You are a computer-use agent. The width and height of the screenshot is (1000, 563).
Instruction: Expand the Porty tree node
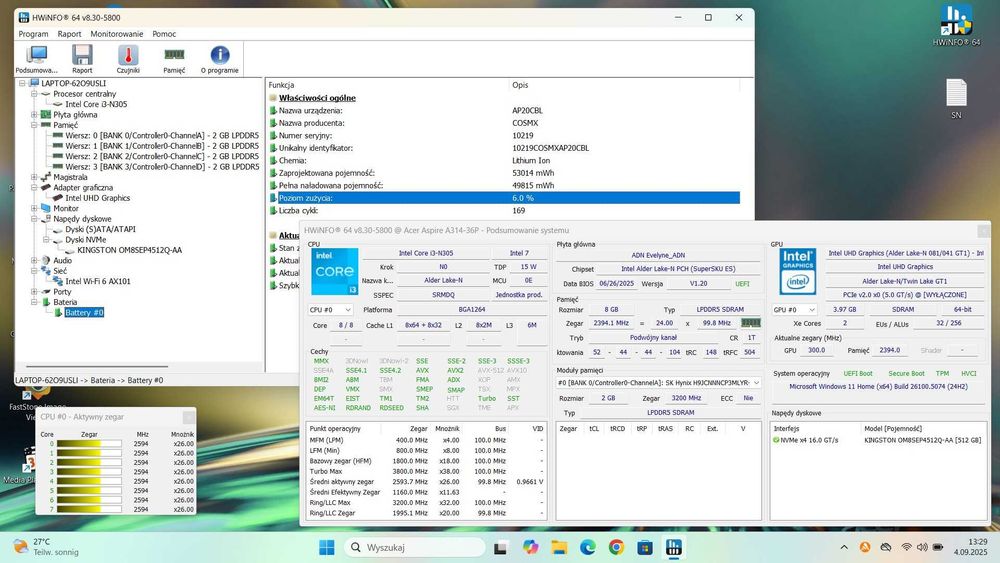(34, 291)
